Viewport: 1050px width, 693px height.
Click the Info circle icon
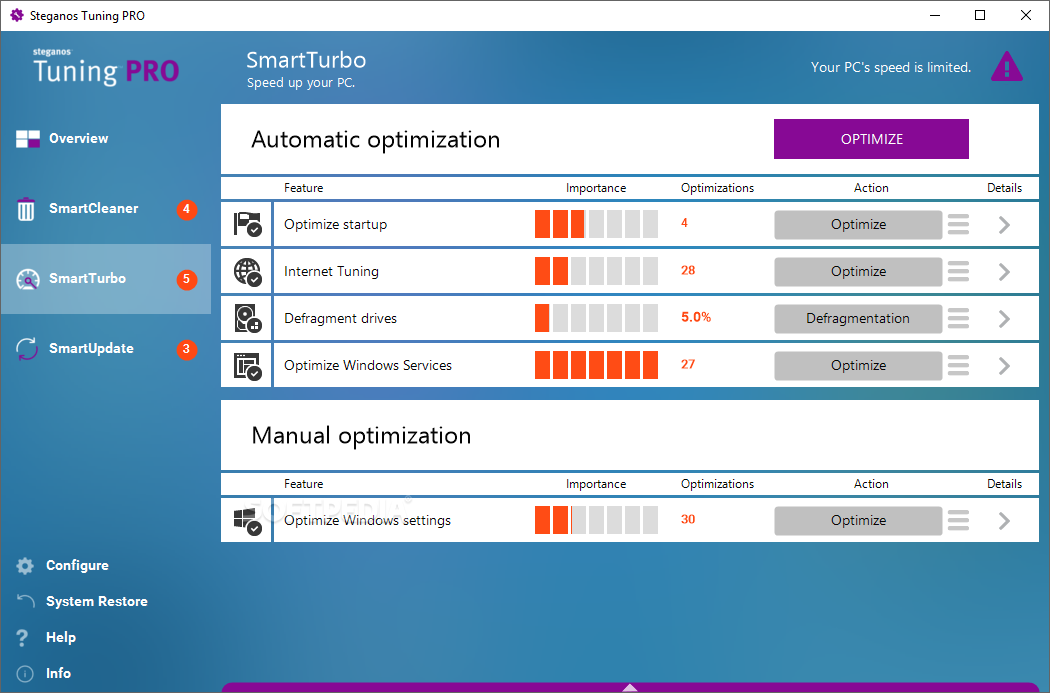[25, 674]
